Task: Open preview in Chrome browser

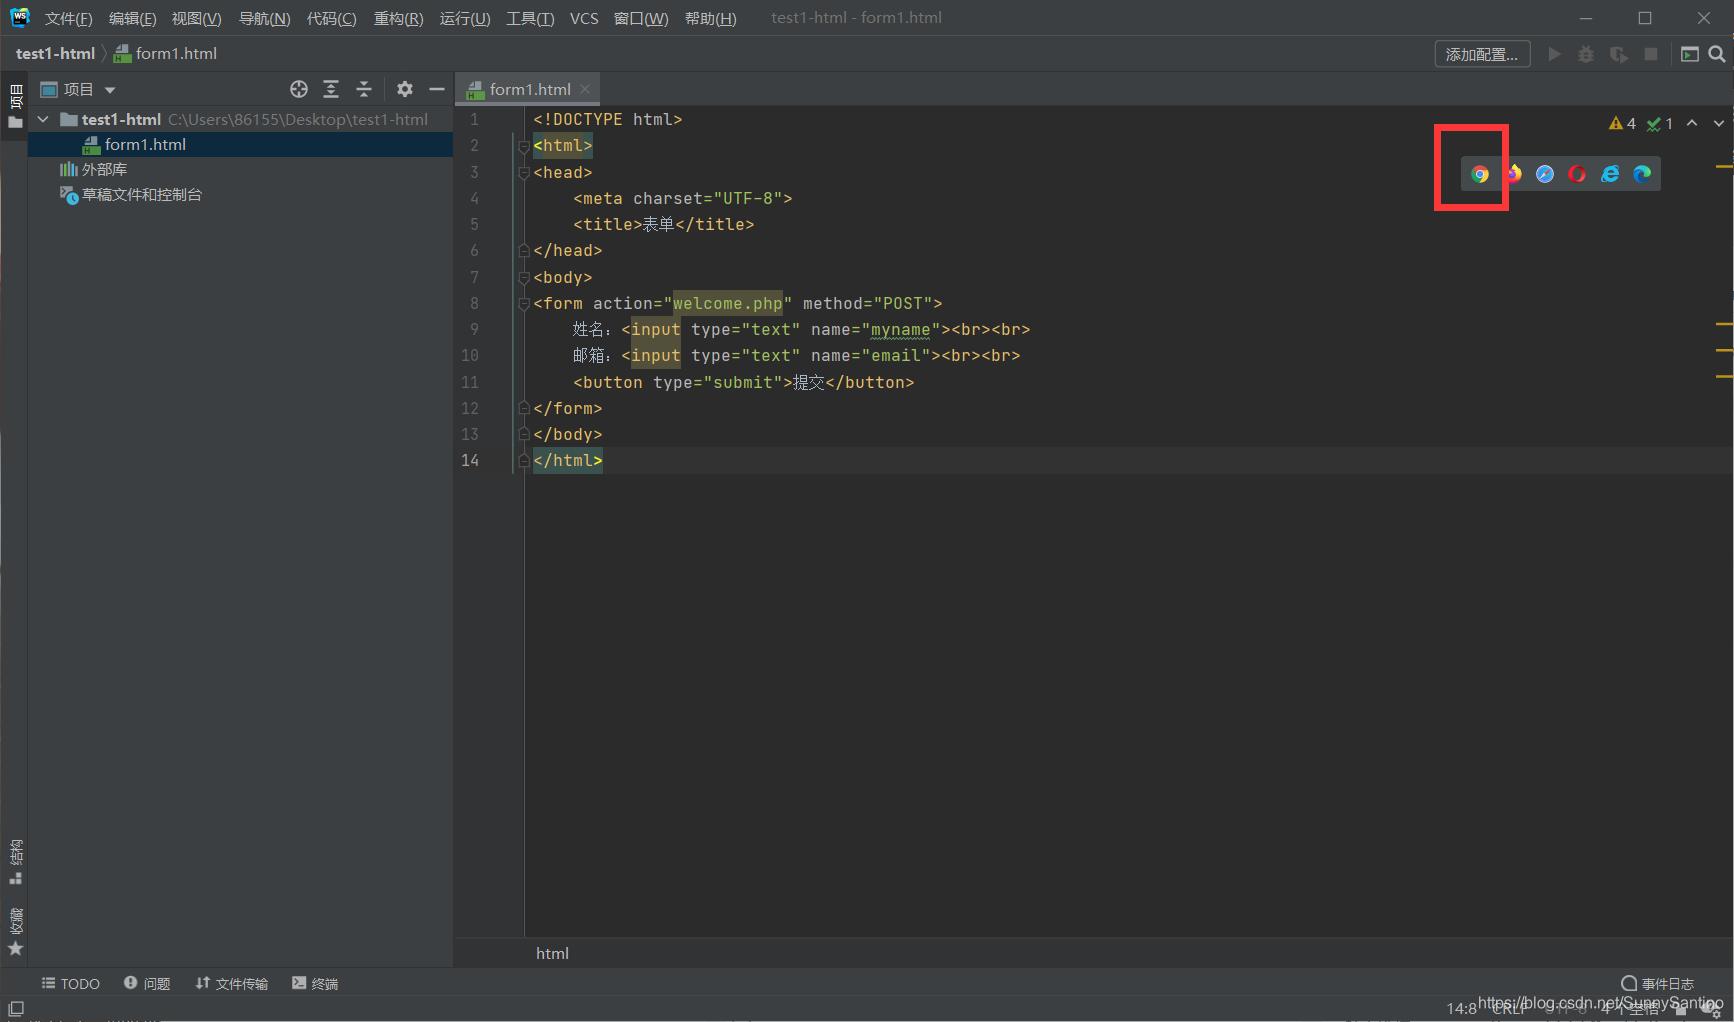Action: point(1479,173)
